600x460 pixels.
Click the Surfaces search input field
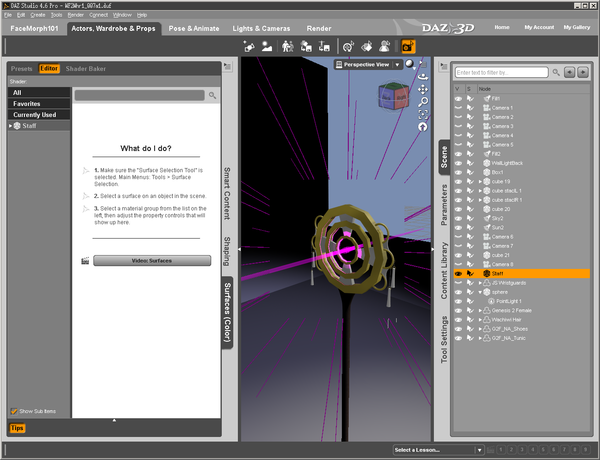click(x=140, y=95)
